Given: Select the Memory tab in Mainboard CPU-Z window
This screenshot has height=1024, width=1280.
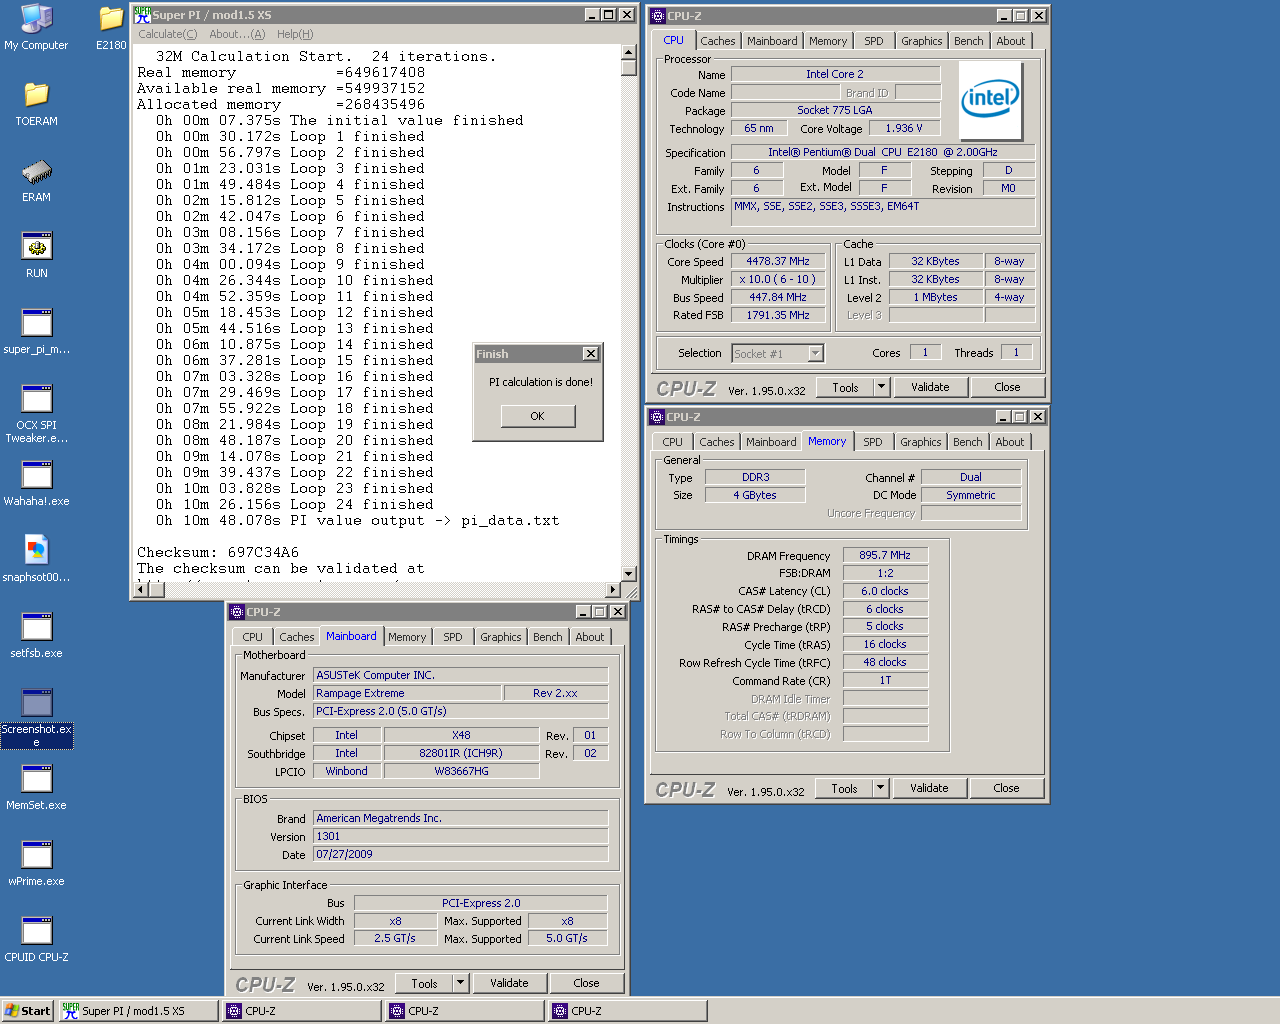Looking at the screenshot, I should [x=407, y=637].
